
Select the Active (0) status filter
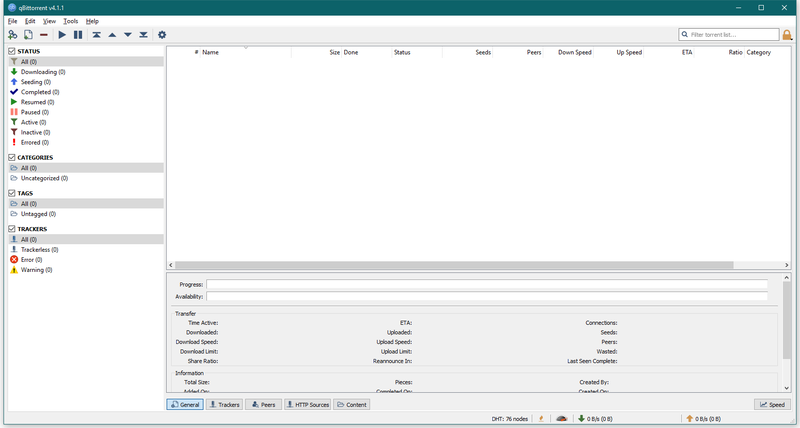tap(86, 122)
